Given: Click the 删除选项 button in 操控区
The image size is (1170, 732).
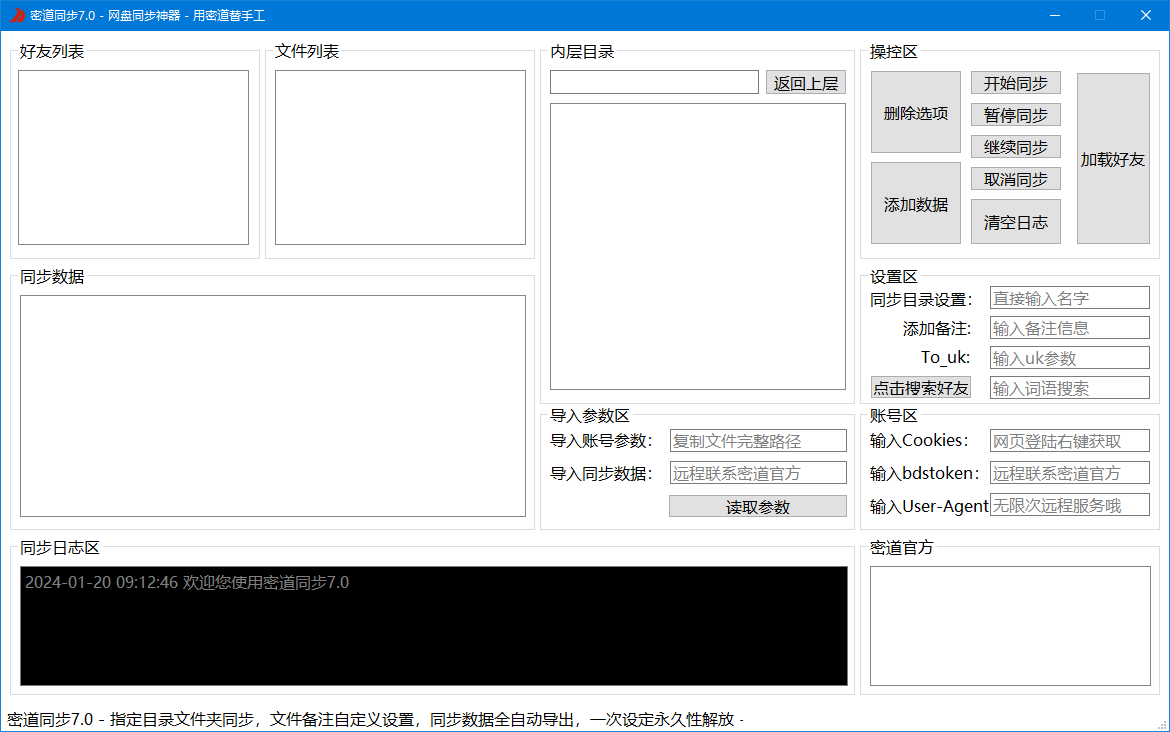Looking at the screenshot, I should [915, 113].
